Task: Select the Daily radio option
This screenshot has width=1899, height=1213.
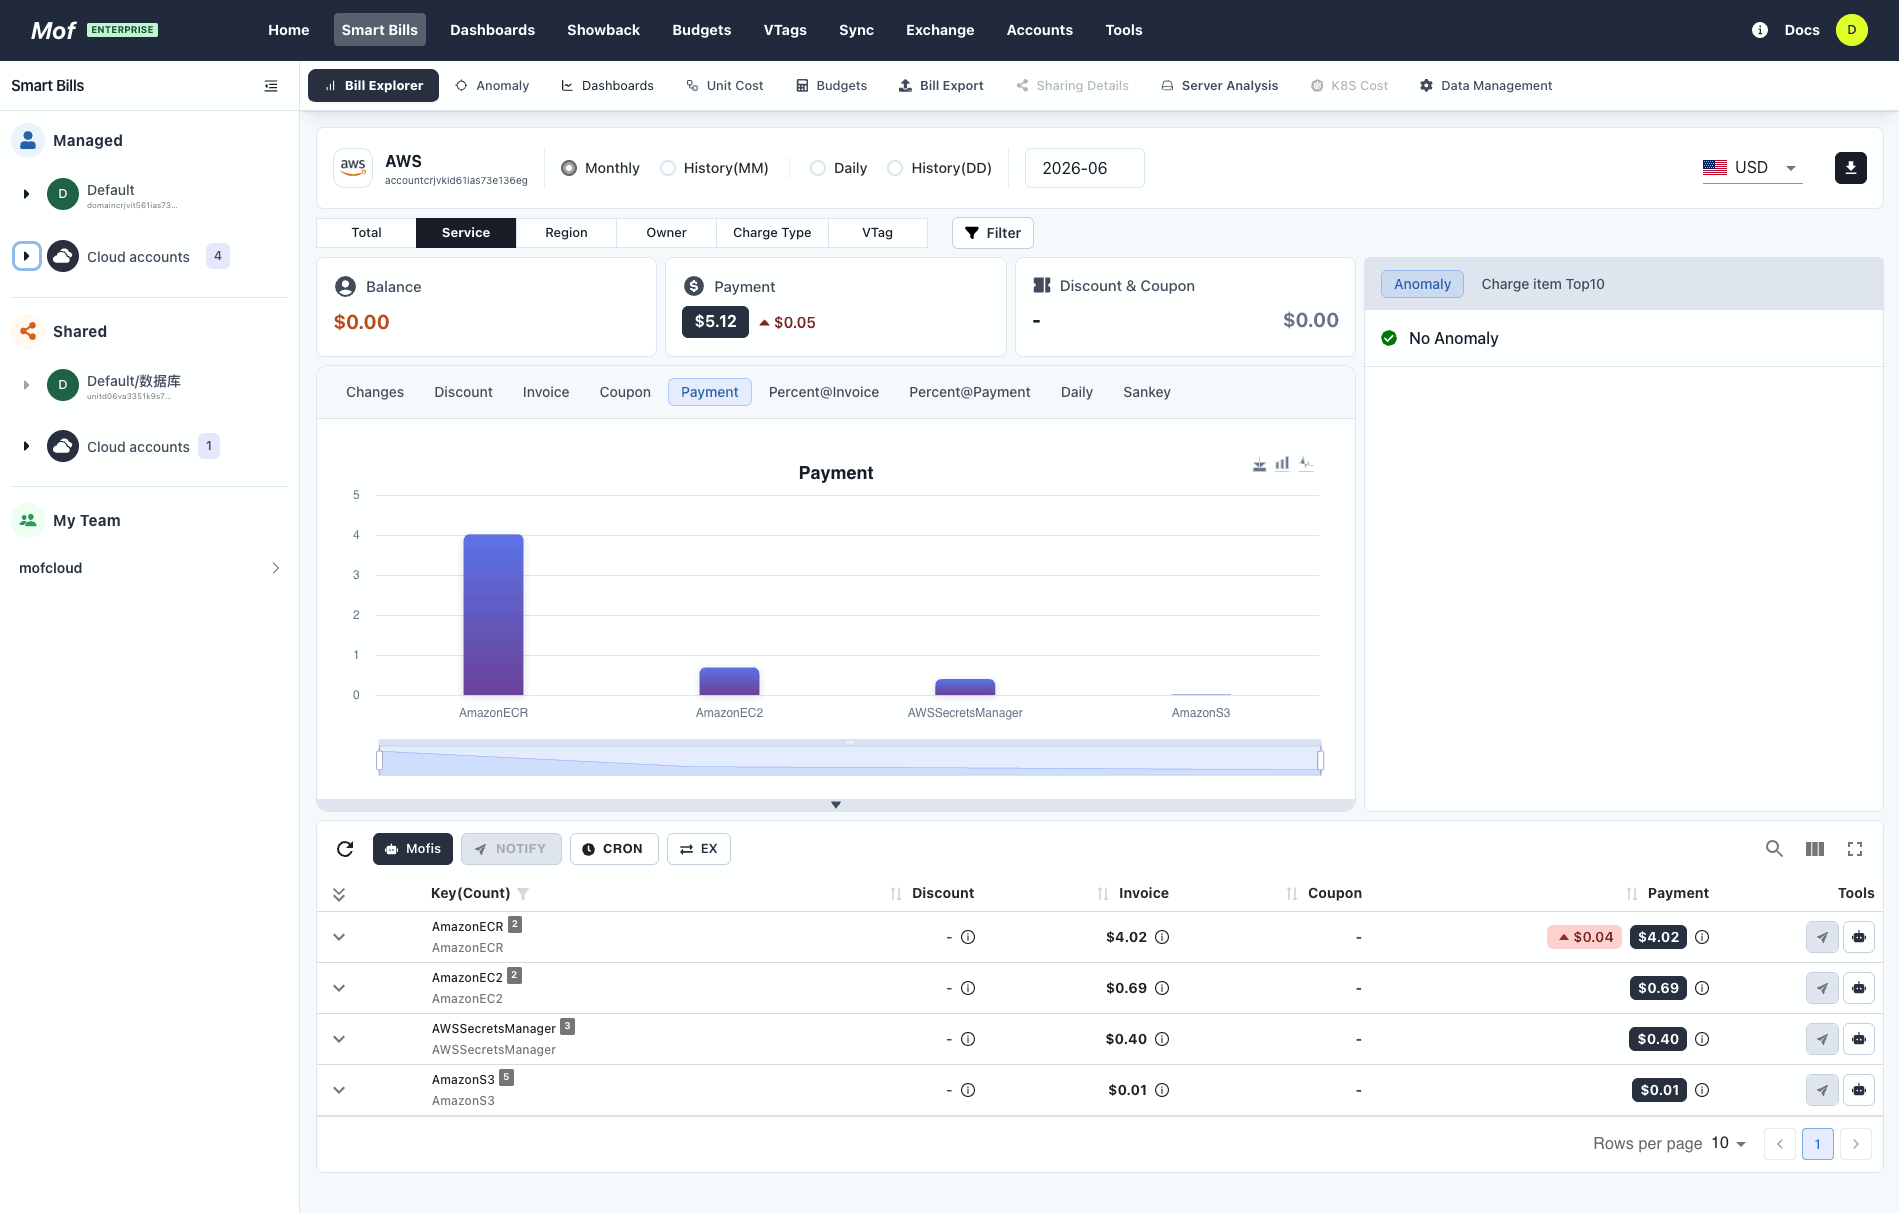Action: tap(818, 168)
